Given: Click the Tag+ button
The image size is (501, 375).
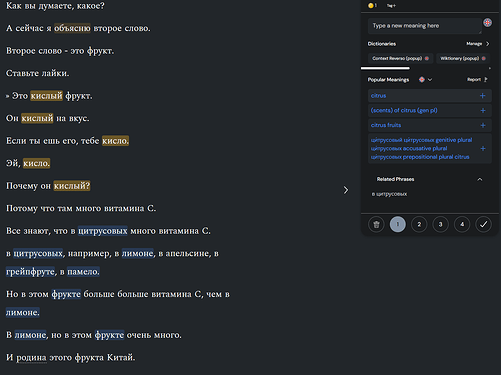Looking at the screenshot, I should [391, 5].
